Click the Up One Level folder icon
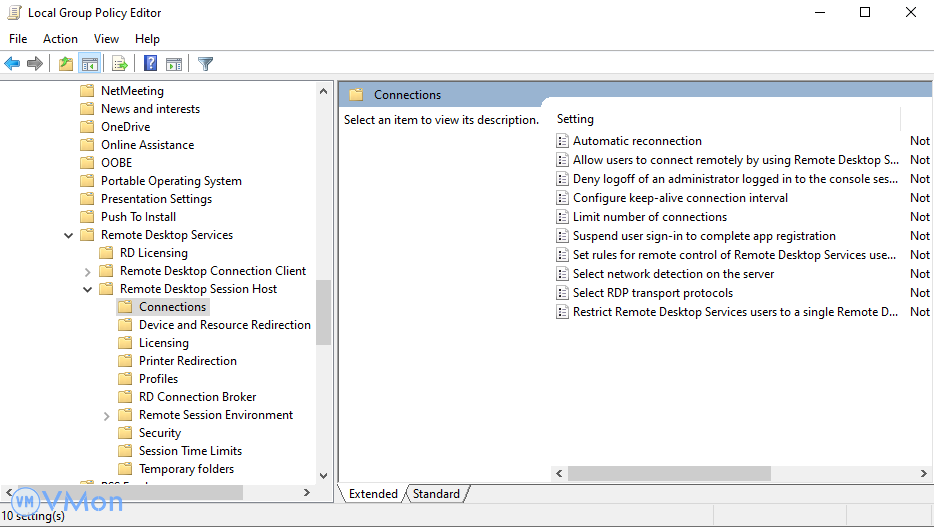 click(66, 64)
